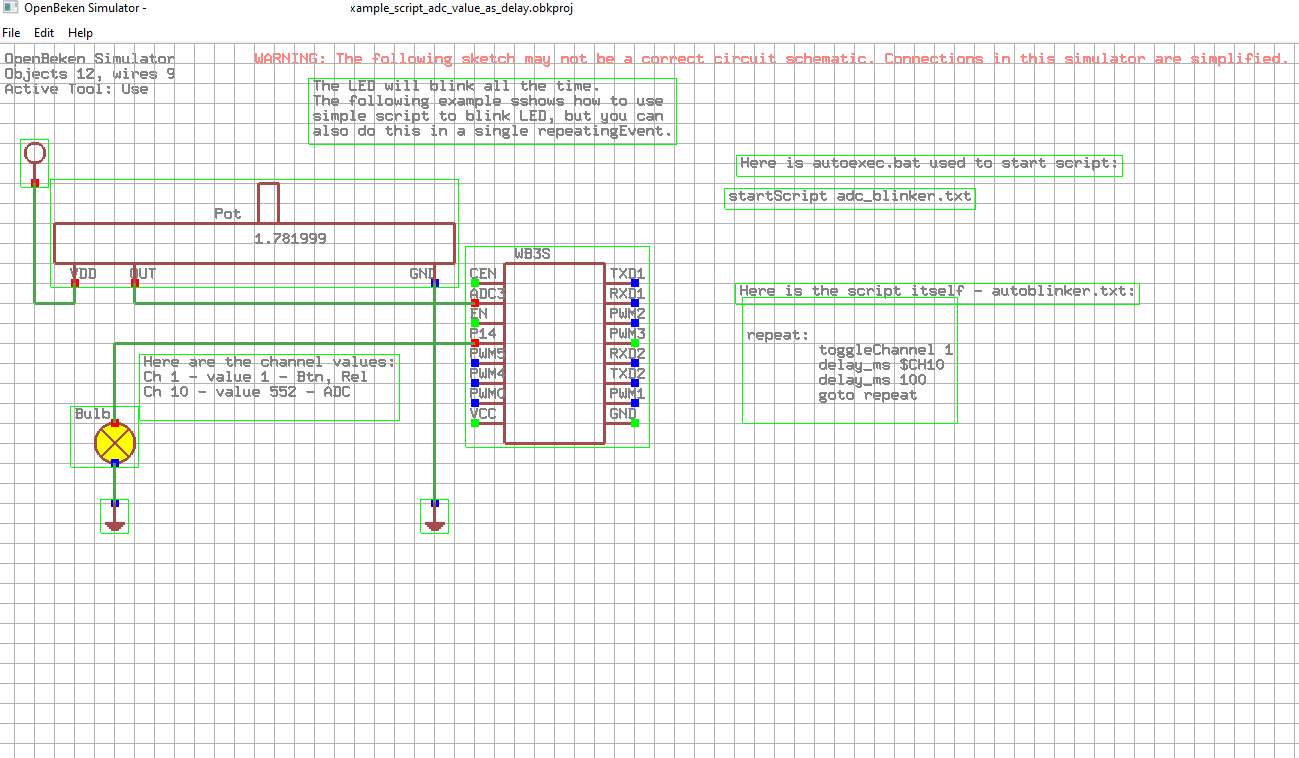Image resolution: width=1299 pixels, height=758 pixels.
Task: Click the 'toggleChannel 1' script line
Action: (885, 350)
